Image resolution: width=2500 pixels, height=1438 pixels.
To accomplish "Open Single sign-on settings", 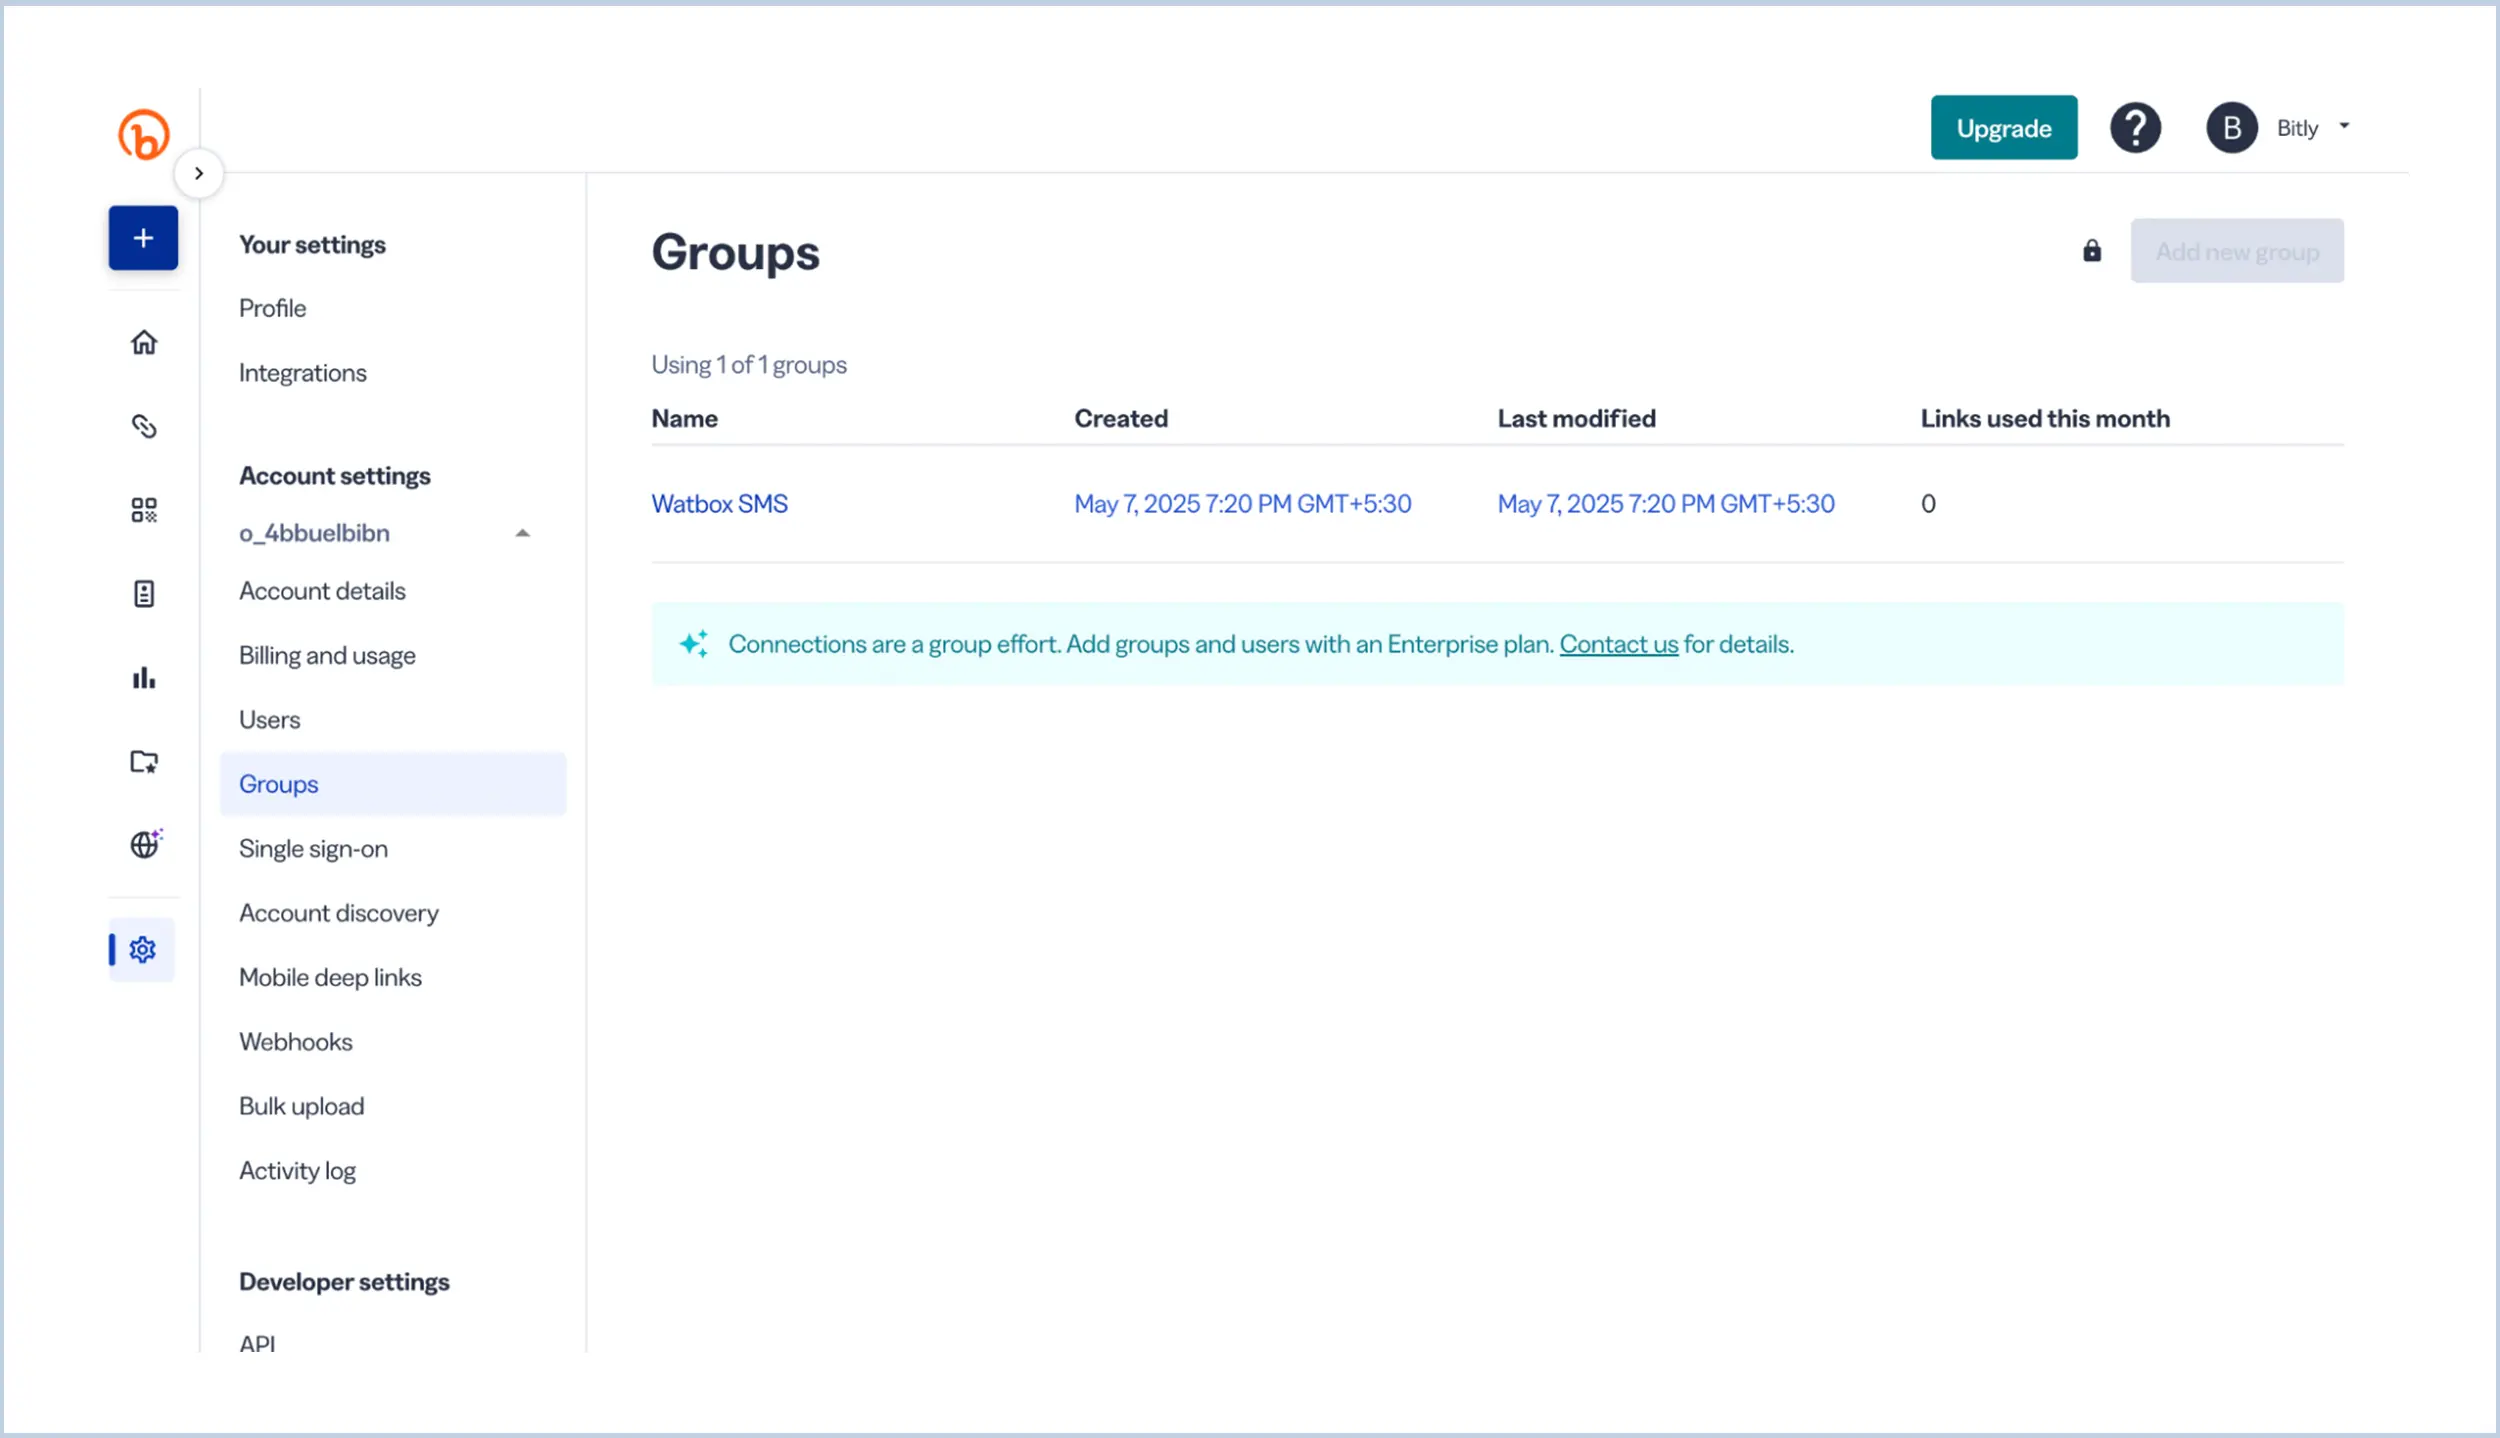I will (x=313, y=849).
